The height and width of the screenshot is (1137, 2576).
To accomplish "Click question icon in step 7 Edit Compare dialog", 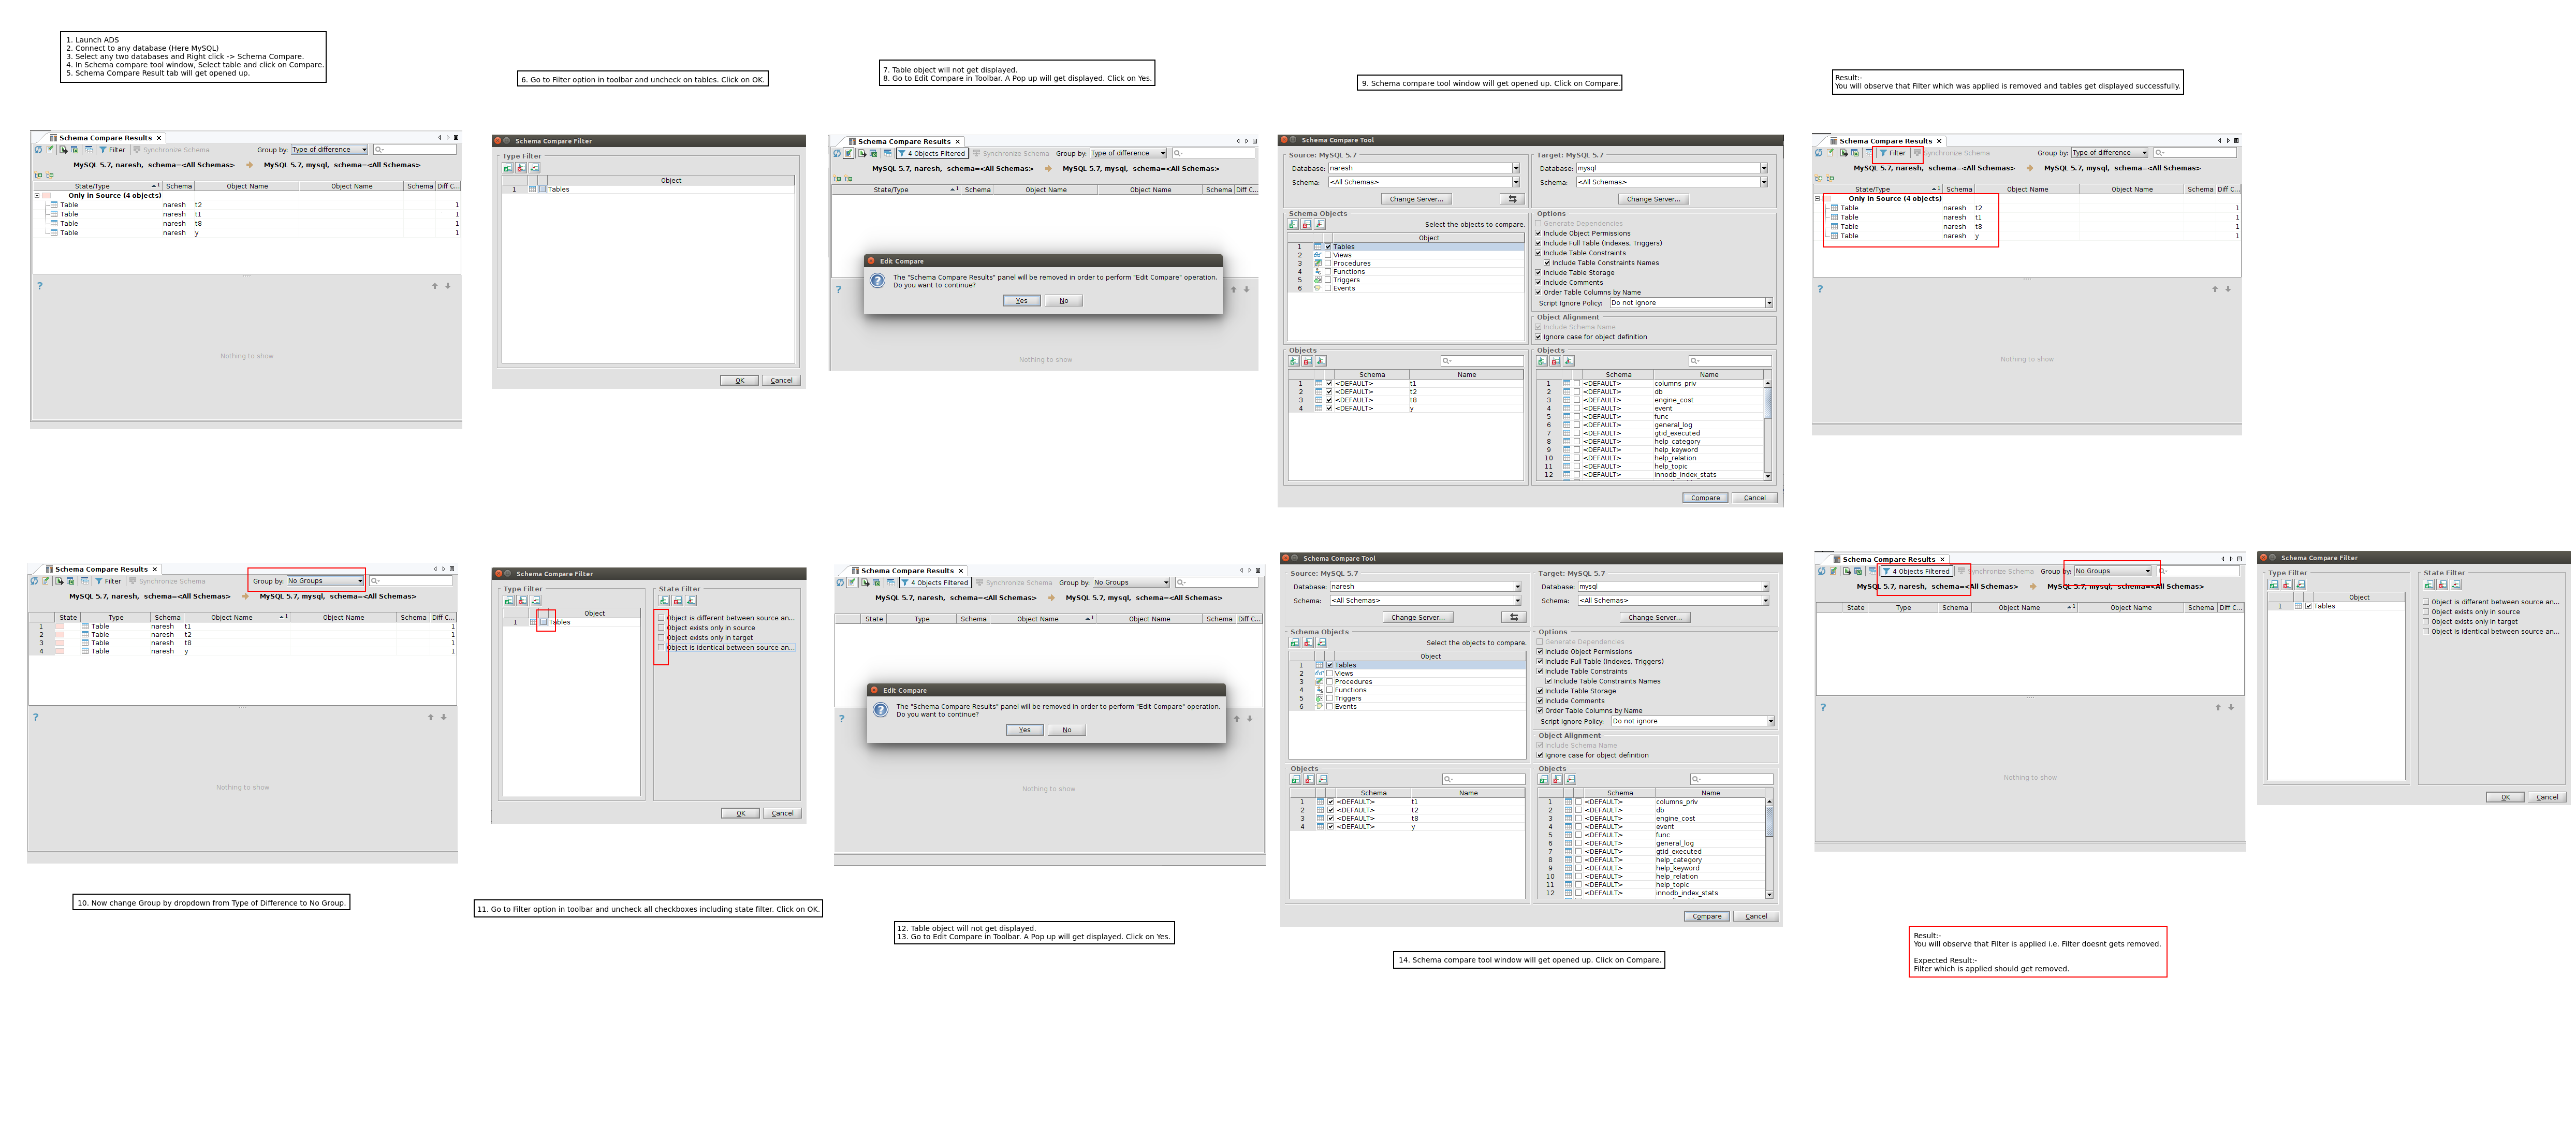I will pos(877,281).
